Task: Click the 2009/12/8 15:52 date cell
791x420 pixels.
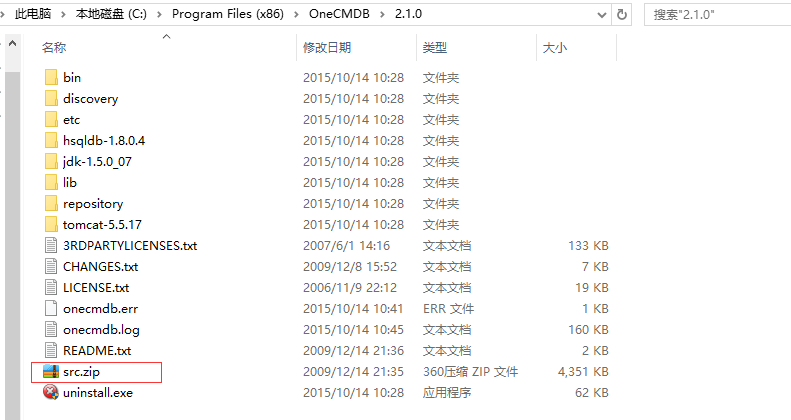Action: pyautogui.click(x=350, y=266)
